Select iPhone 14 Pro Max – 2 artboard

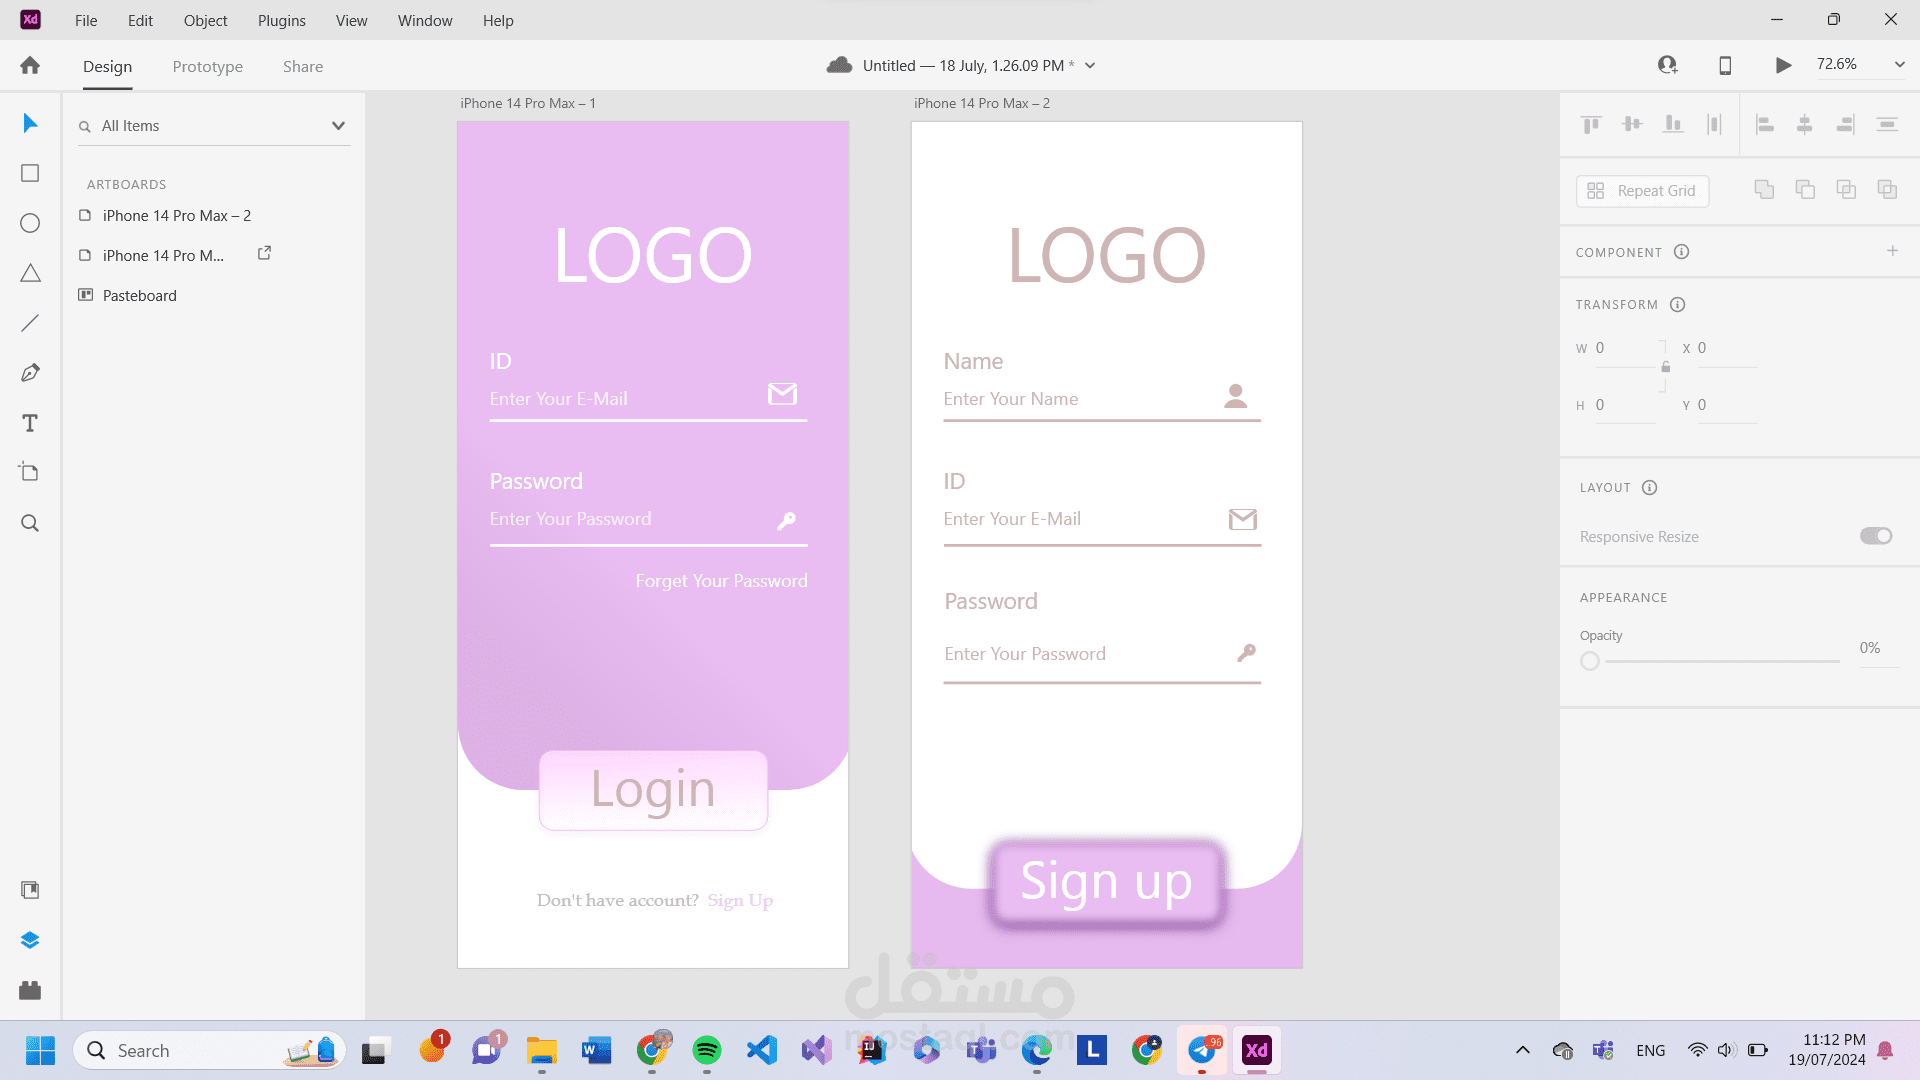click(x=176, y=215)
